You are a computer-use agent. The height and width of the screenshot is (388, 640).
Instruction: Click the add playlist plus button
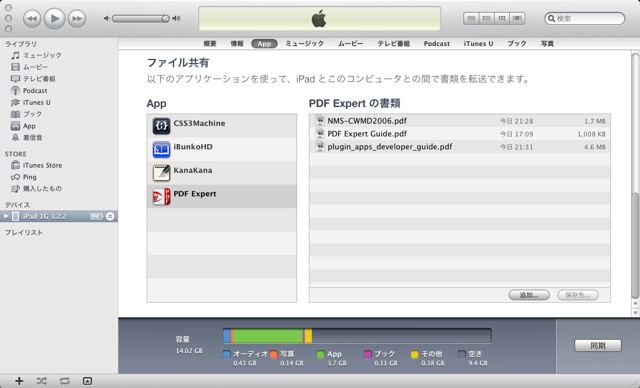click(x=19, y=381)
